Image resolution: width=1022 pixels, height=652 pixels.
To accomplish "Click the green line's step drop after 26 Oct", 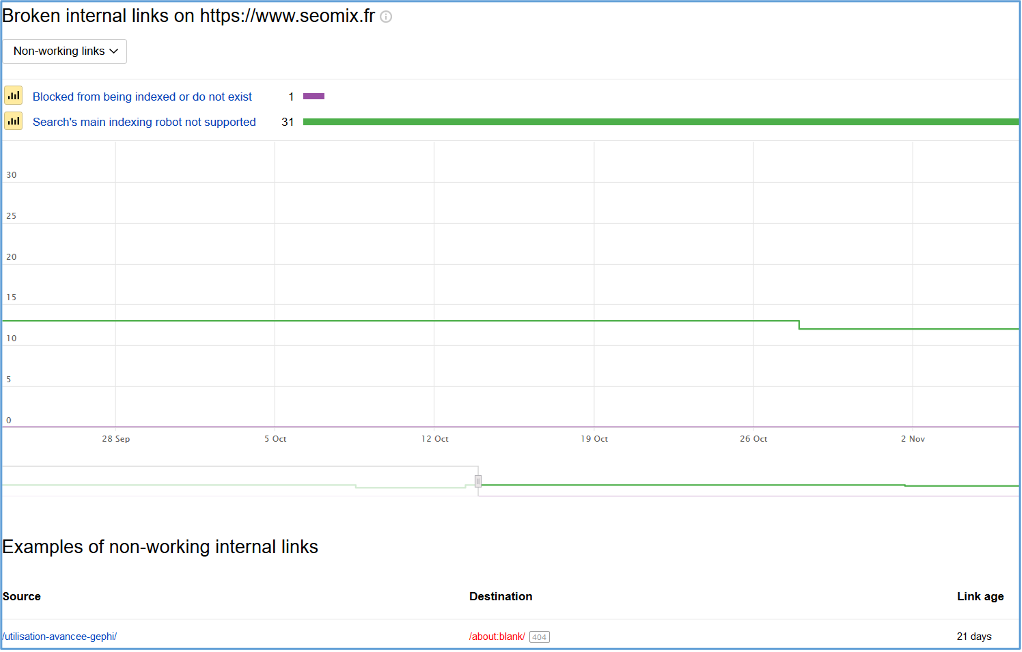I will (x=799, y=324).
